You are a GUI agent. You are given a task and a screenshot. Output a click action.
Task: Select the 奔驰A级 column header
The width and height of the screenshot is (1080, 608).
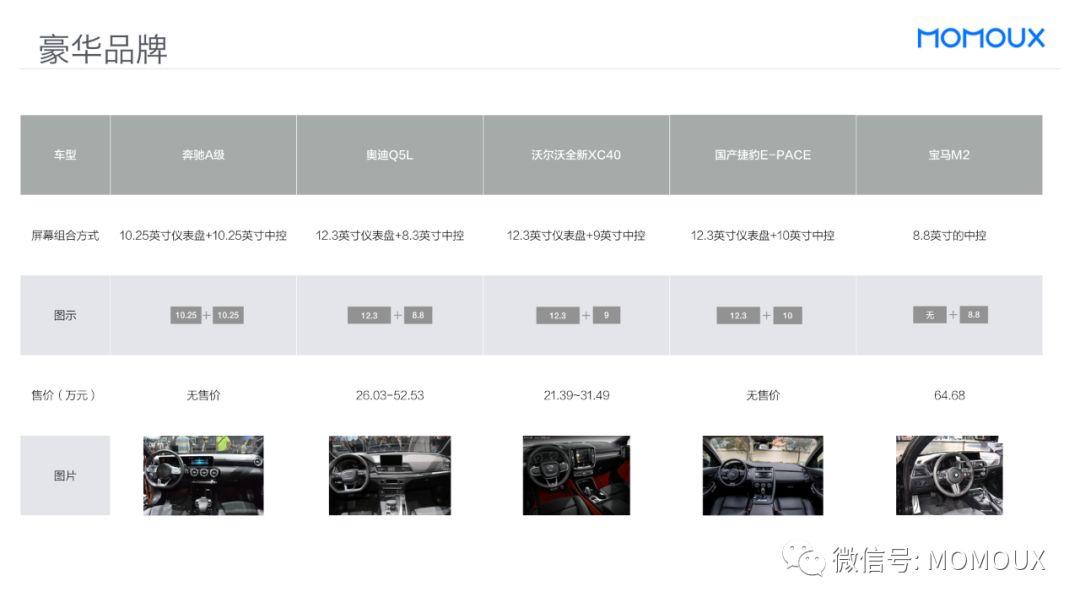click(203, 155)
